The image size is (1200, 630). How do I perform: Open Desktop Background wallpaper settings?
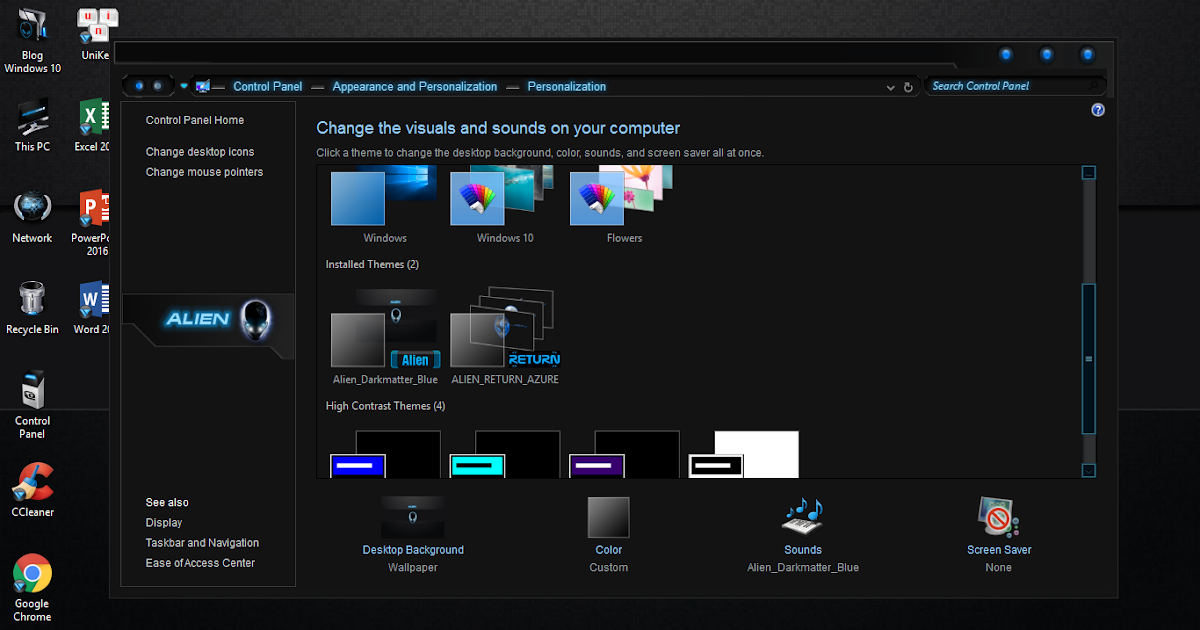(413, 549)
